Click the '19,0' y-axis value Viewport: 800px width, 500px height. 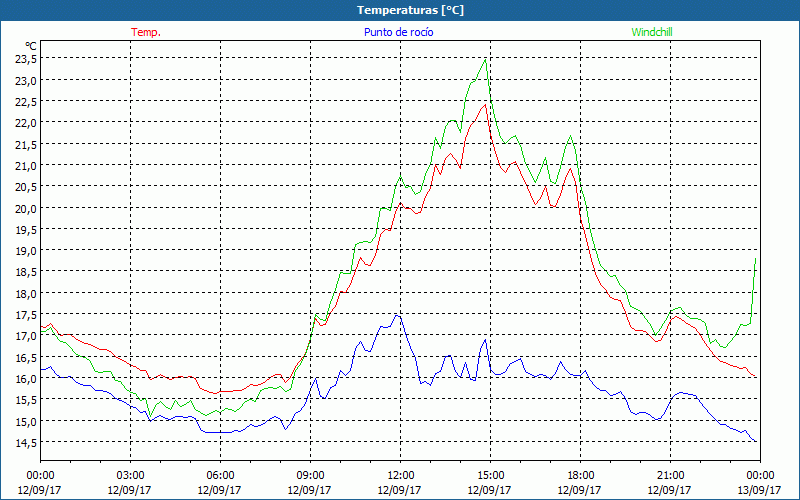[26, 251]
